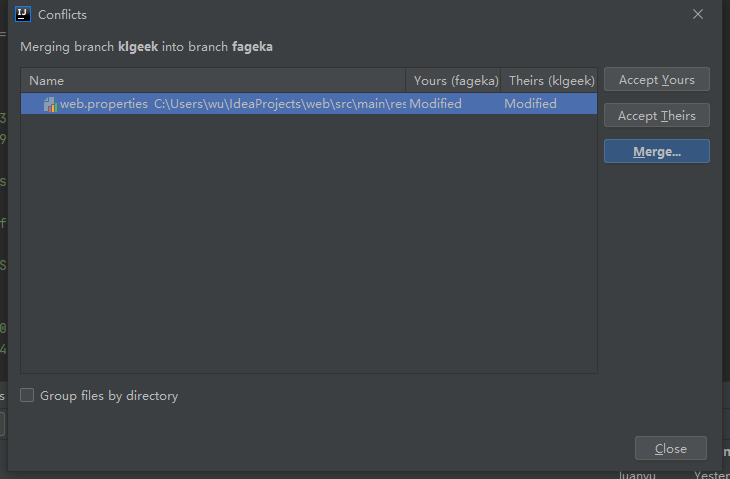Enable the Group files by directory checkbox
Image resolution: width=730 pixels, height=479 pixels.
[27, 395]
